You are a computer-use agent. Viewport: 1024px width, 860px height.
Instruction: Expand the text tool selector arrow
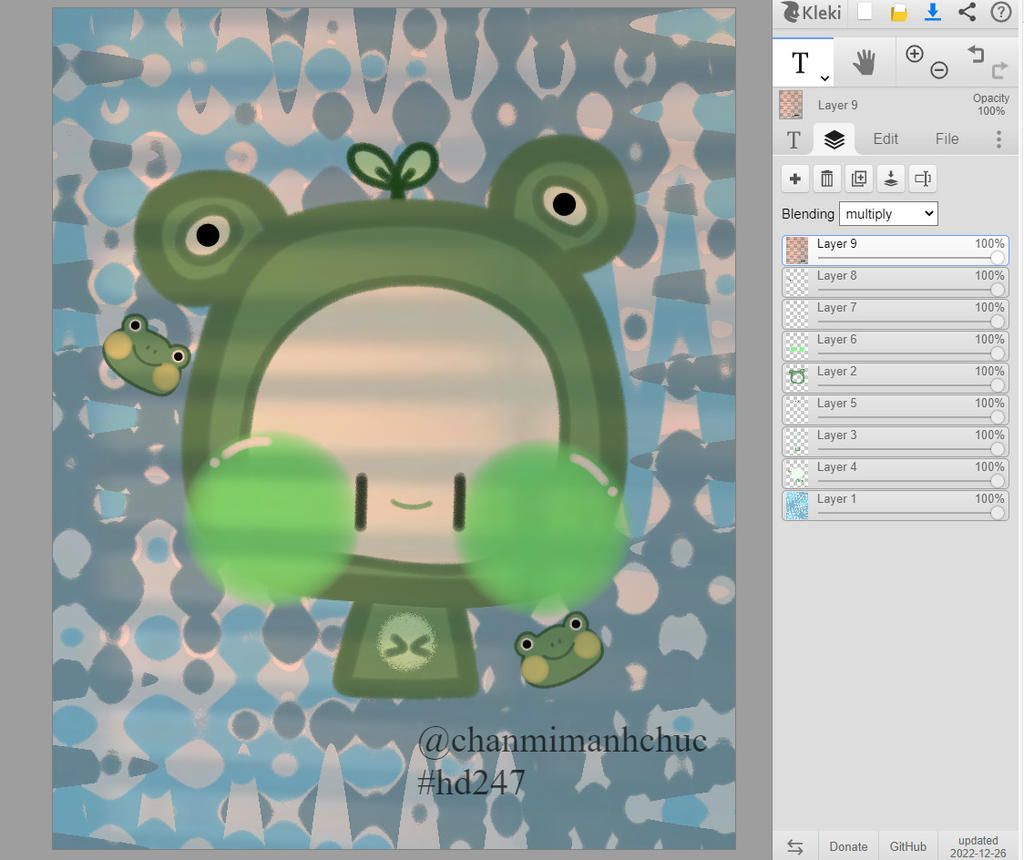pyautogui.click(x=825, y=78)
